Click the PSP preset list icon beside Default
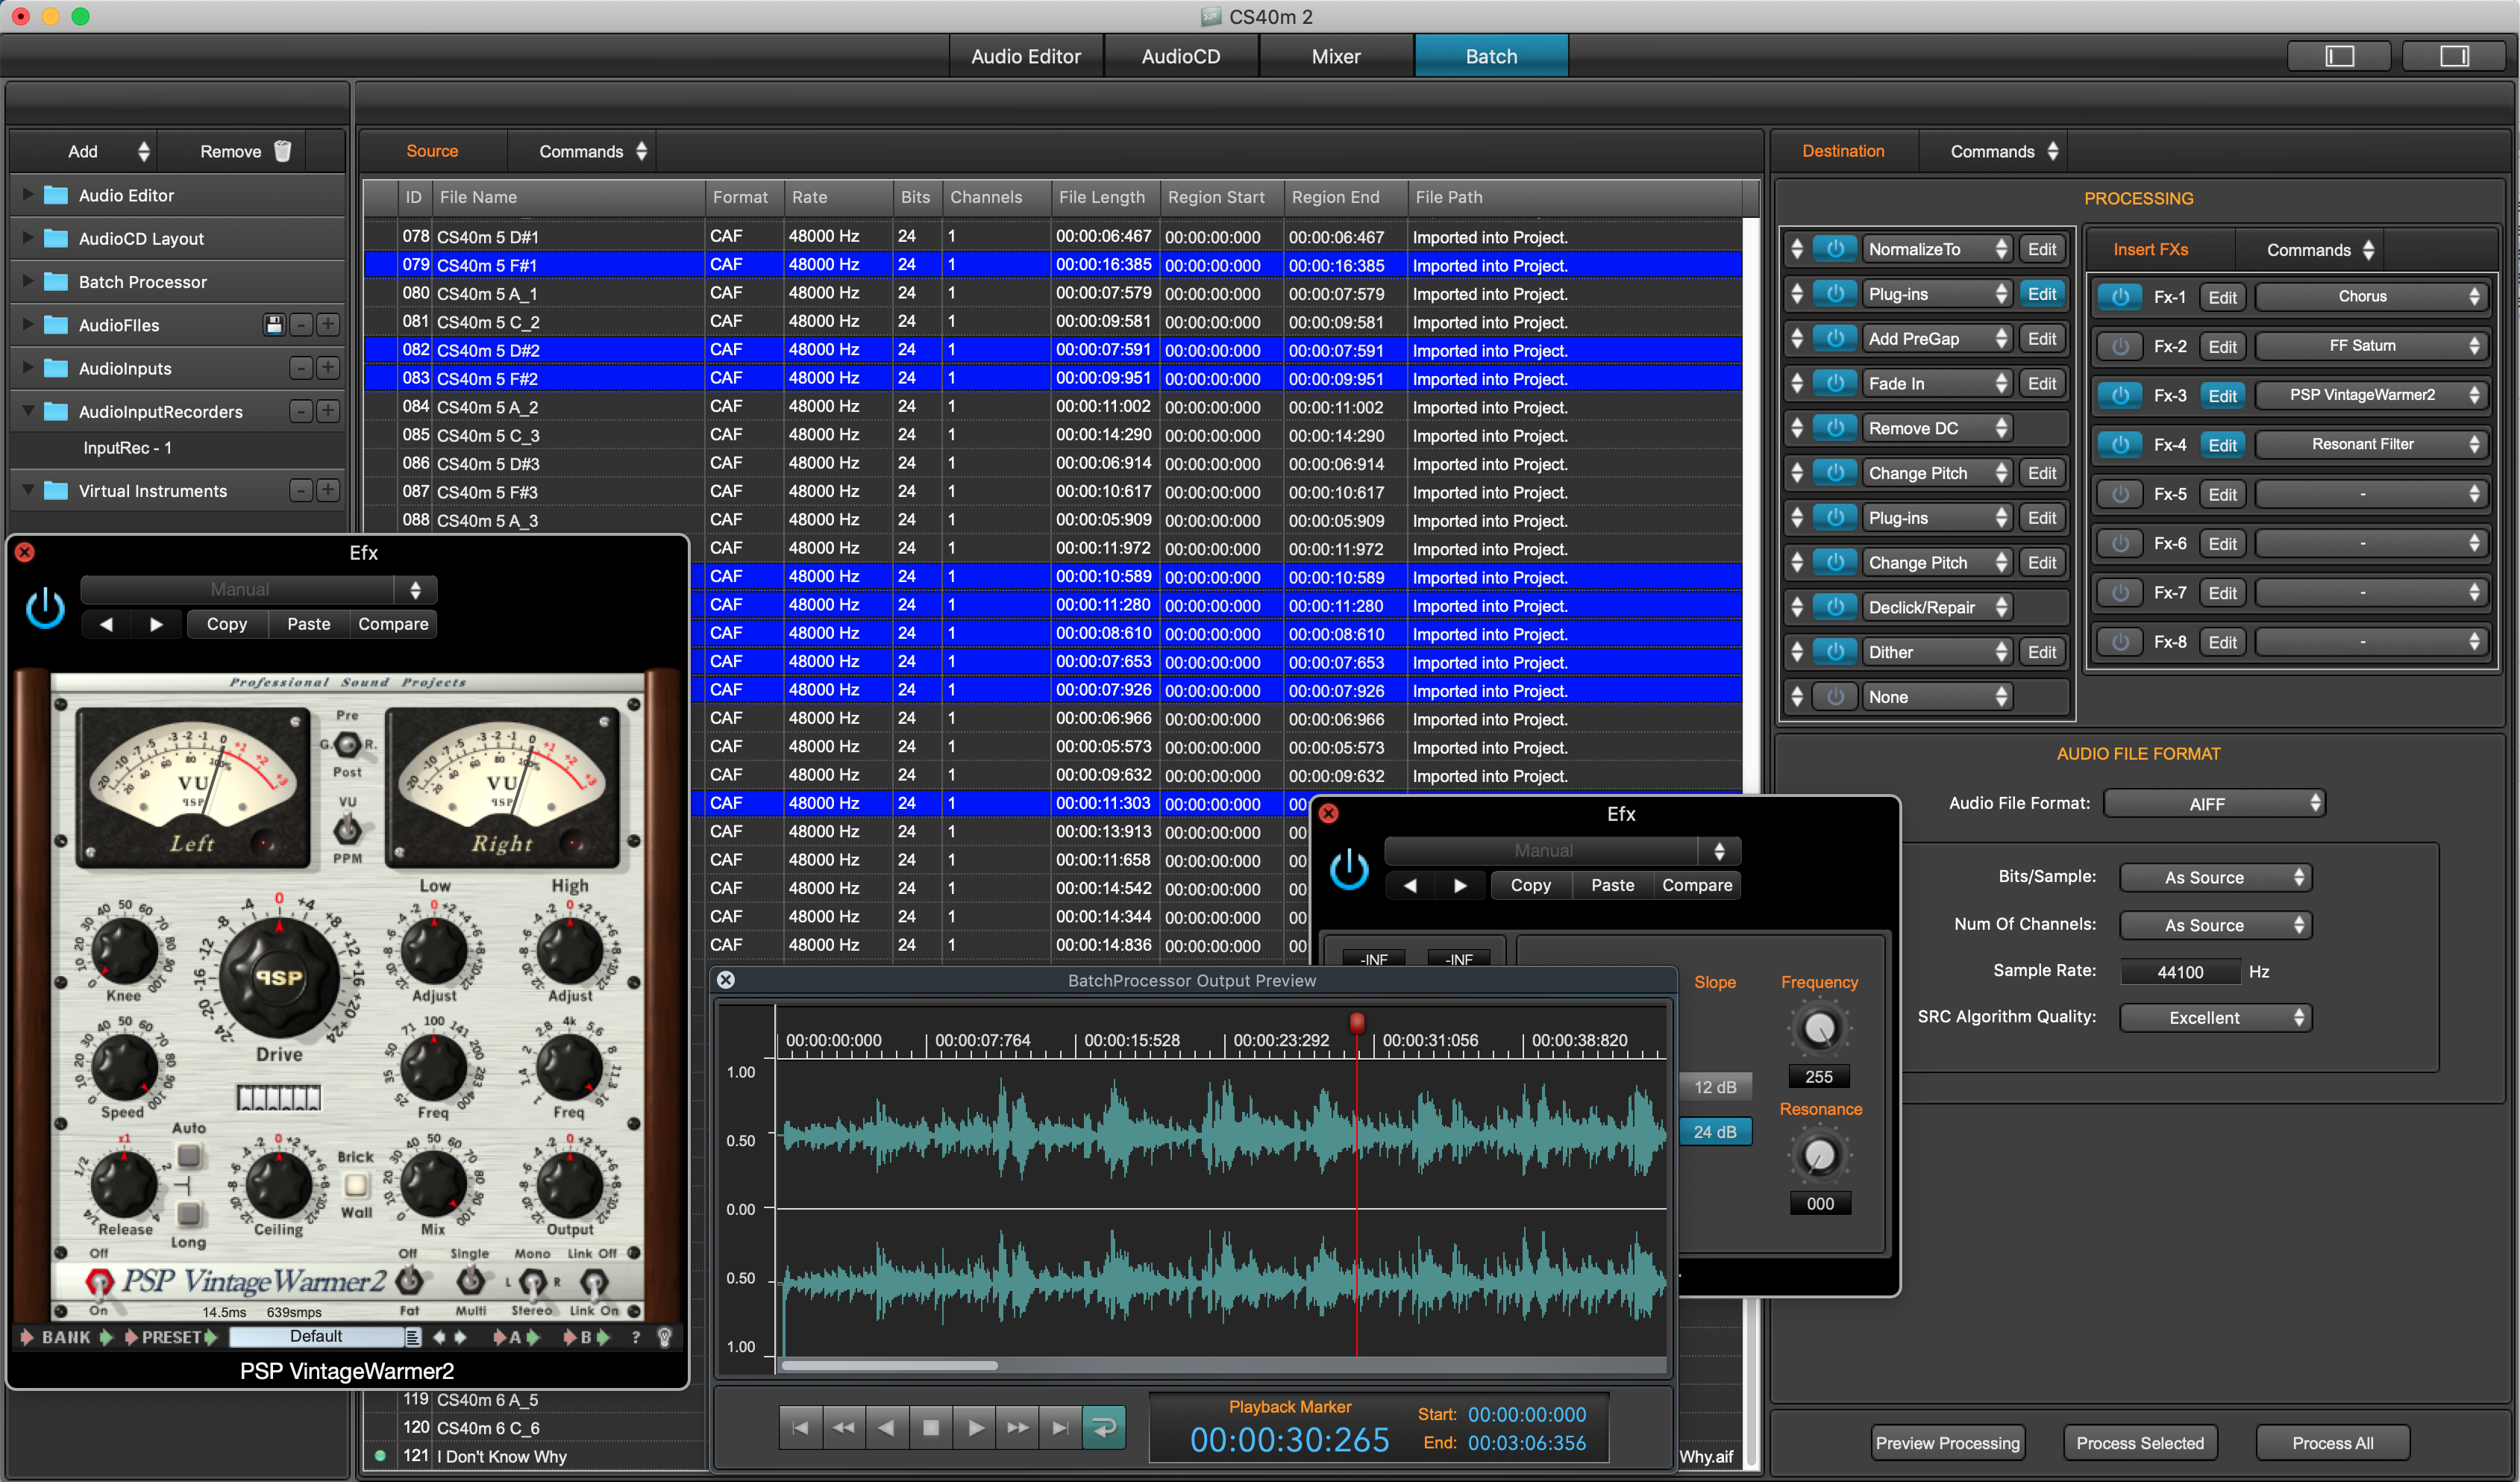2520x1482 pixels. pos(412,1337)
